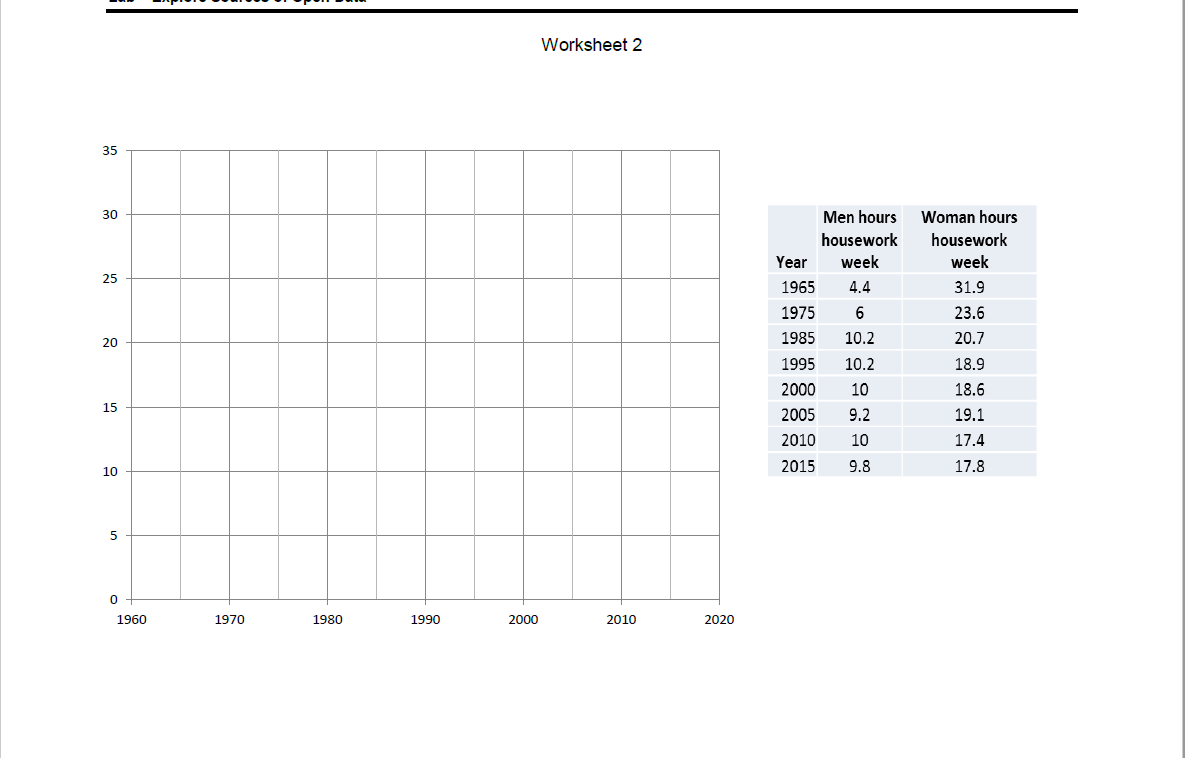Click the x-axis label 1980

327,620
